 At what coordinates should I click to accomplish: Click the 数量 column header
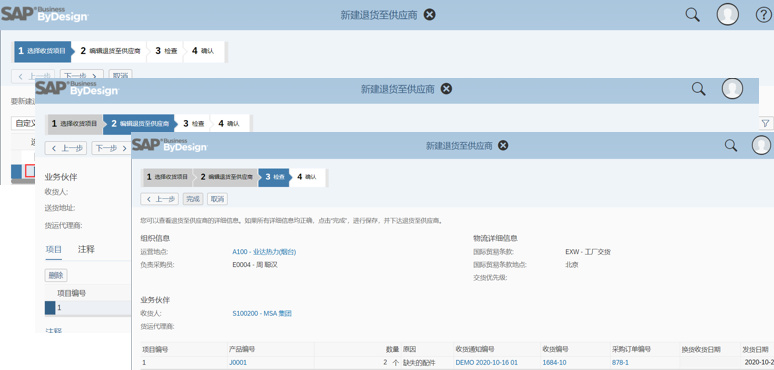[392, 350]
